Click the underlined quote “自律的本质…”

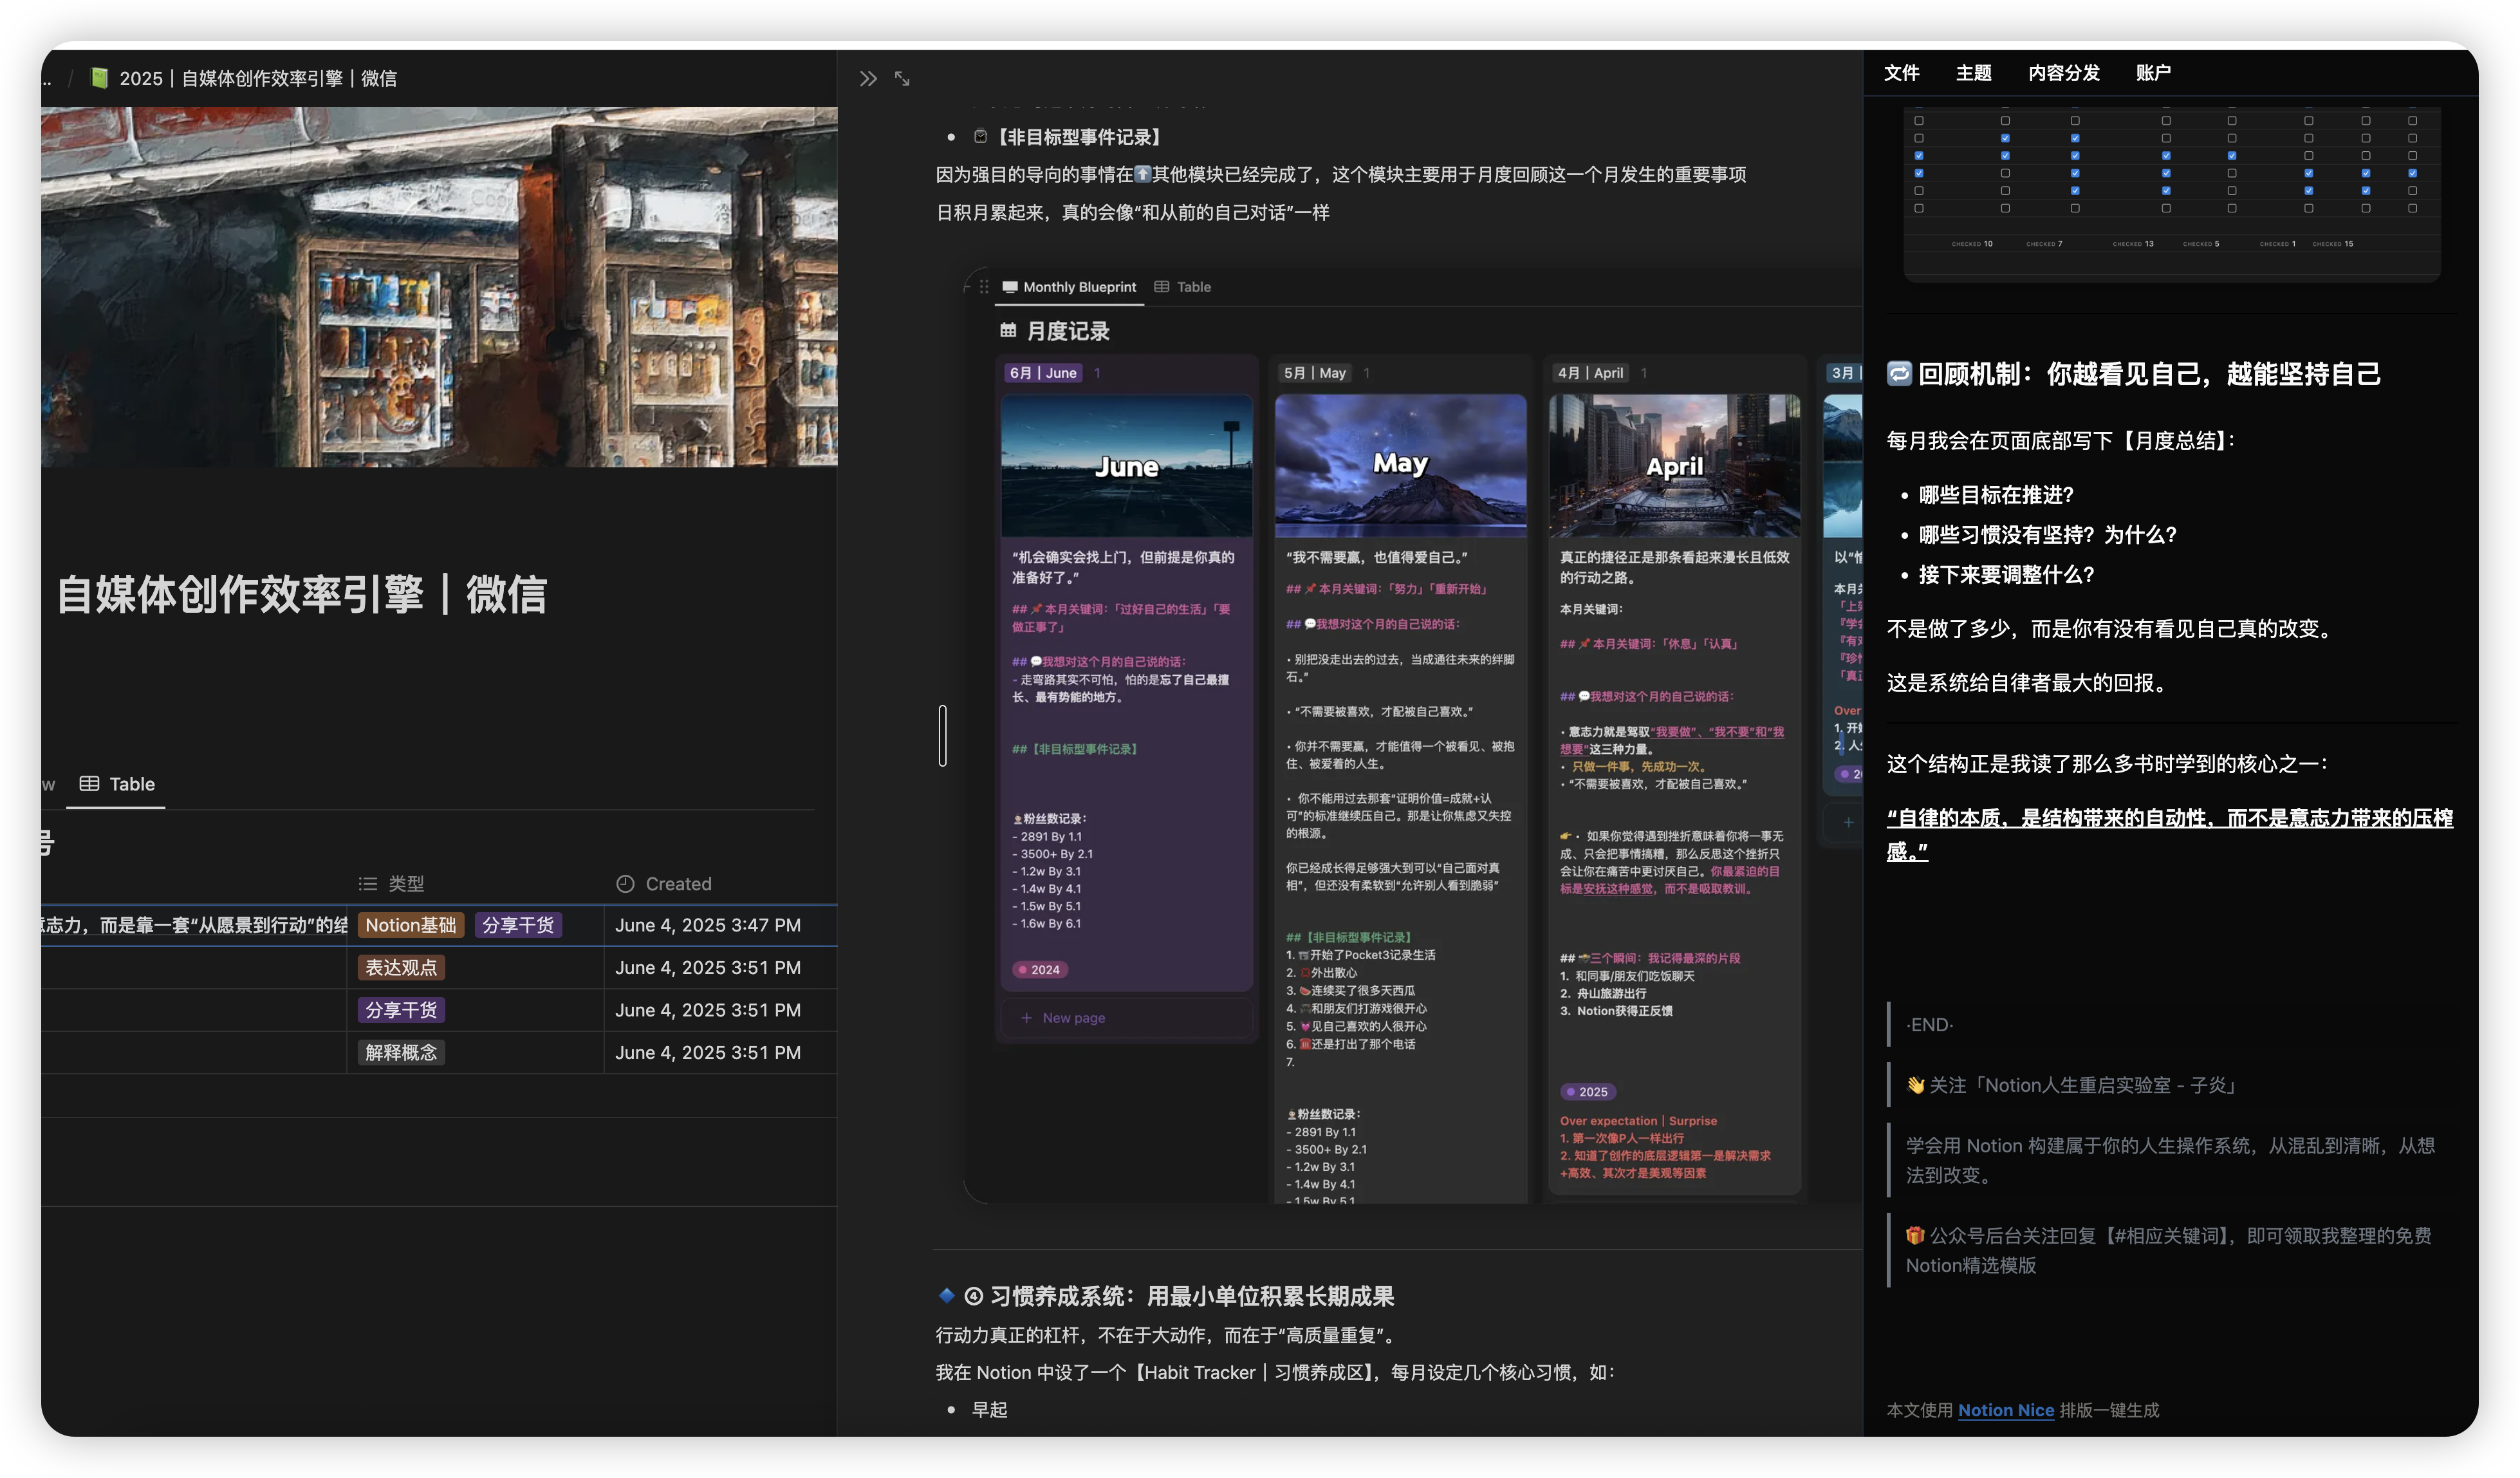(x=2169, y=834)
